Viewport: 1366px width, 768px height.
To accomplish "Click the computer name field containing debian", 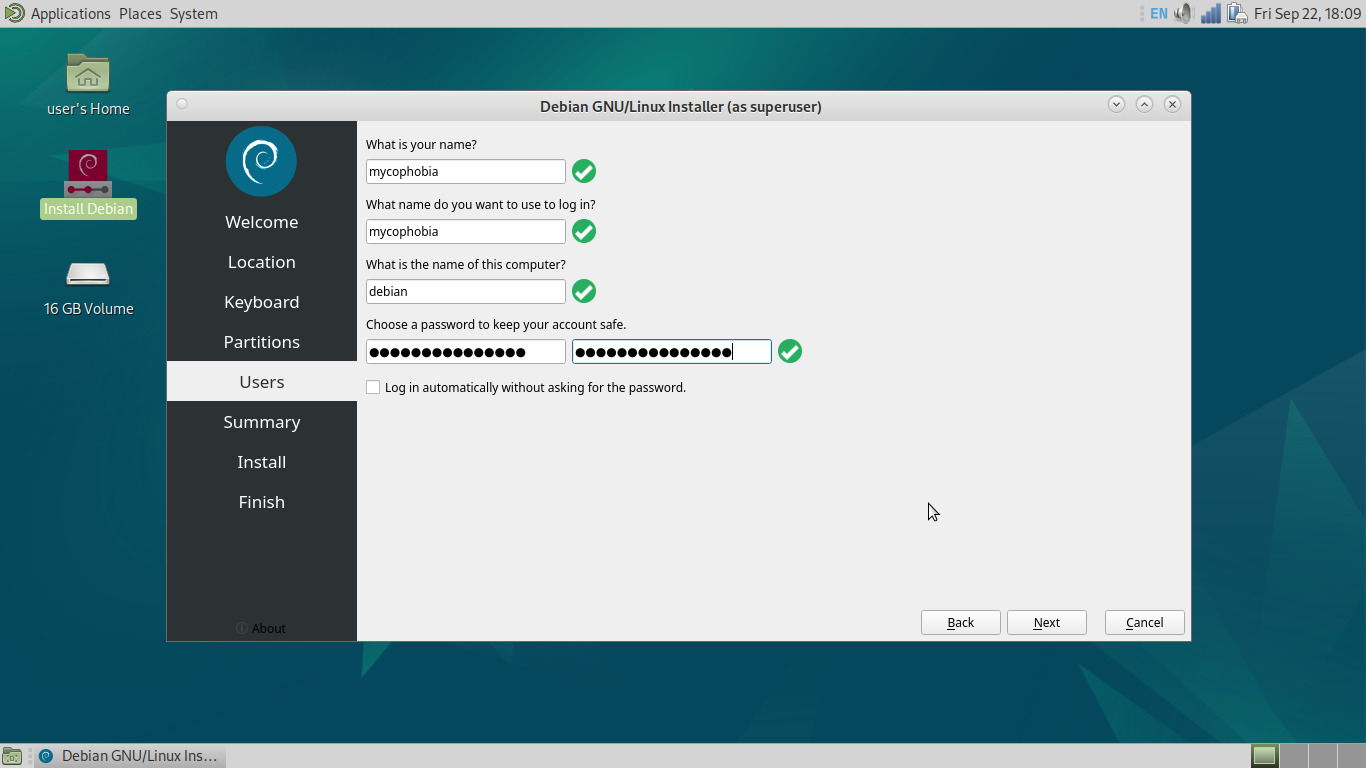I will coord(466,291).
